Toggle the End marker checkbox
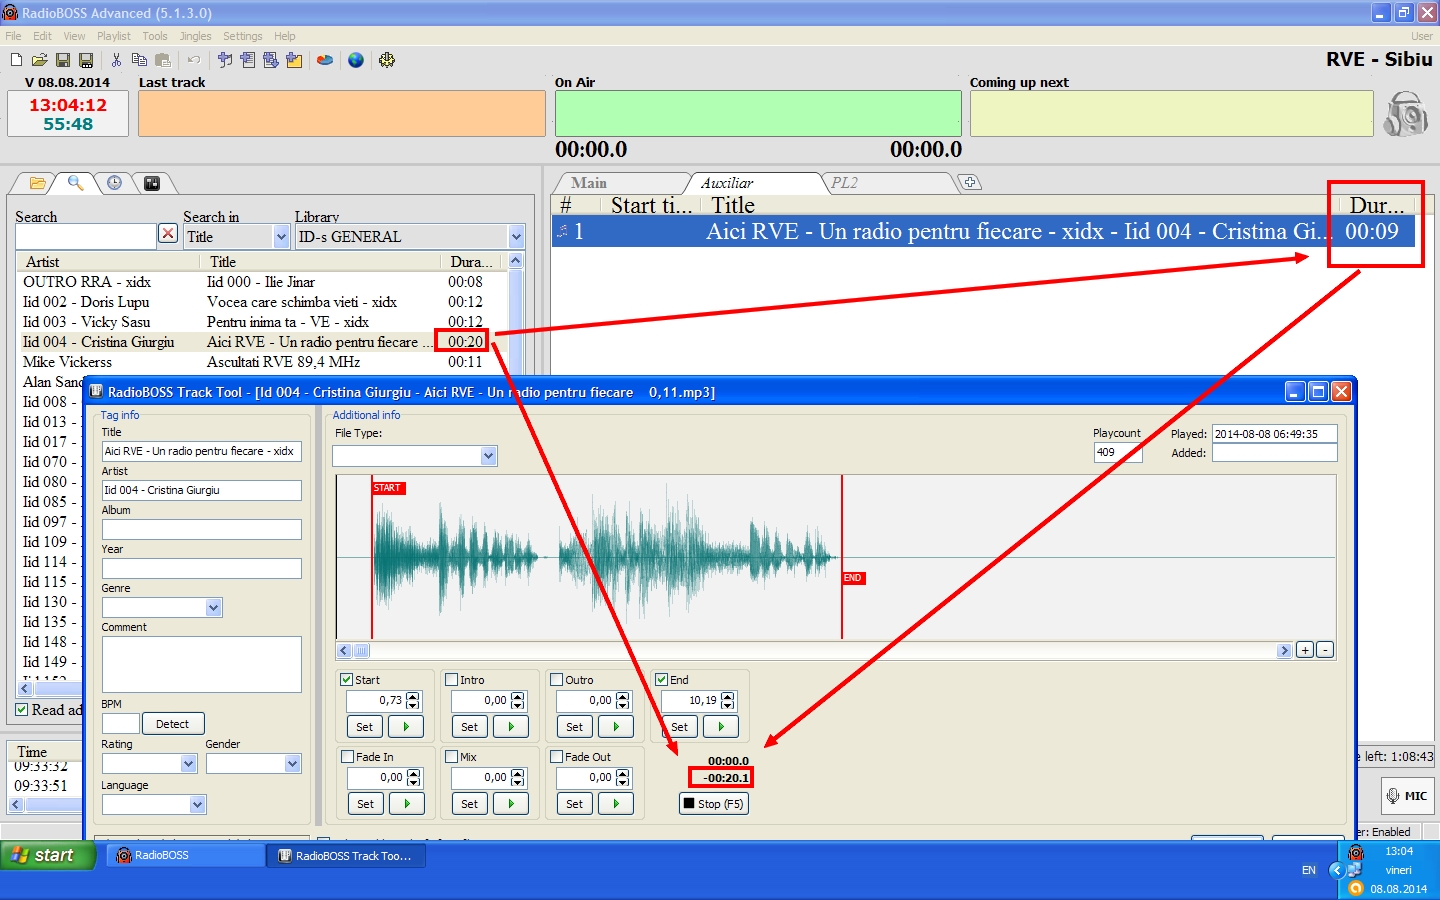Screen dimensions: 1440x900 coord(662,680)
